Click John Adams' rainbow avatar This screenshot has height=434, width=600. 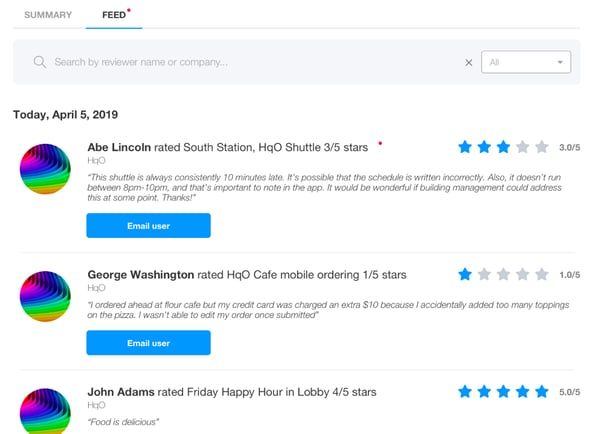point(45,411)
